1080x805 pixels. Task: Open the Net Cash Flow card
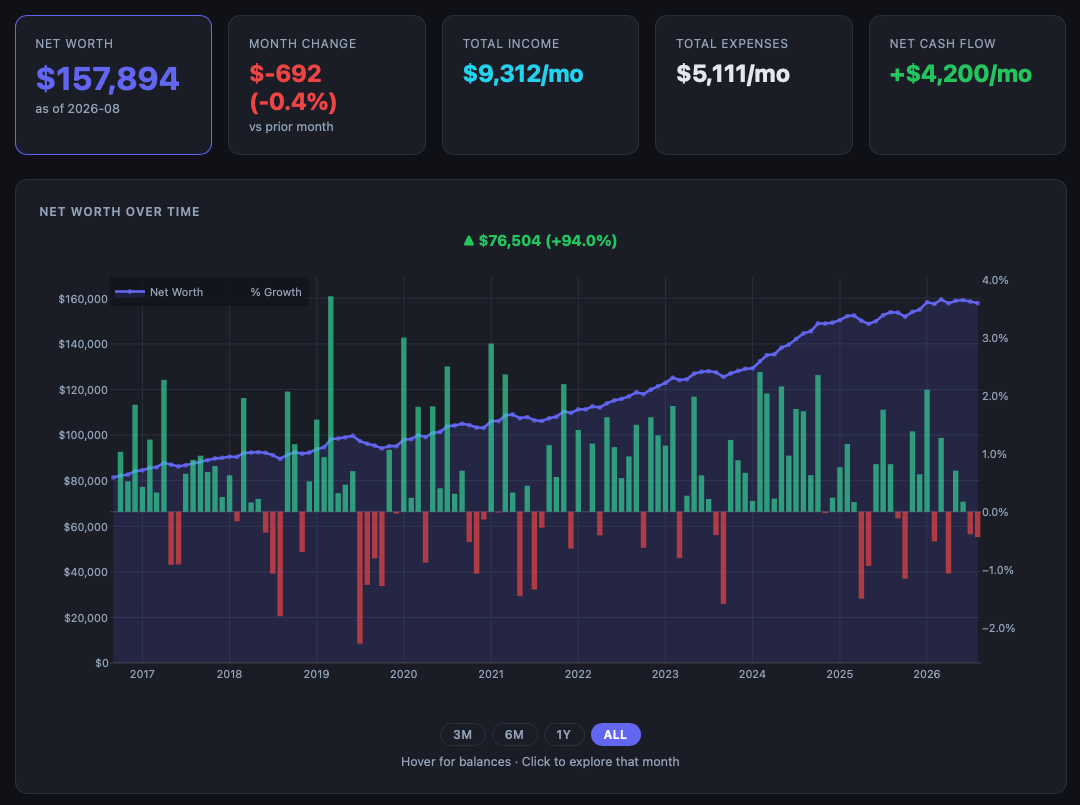pyautogui.click(x=967, y=85)
